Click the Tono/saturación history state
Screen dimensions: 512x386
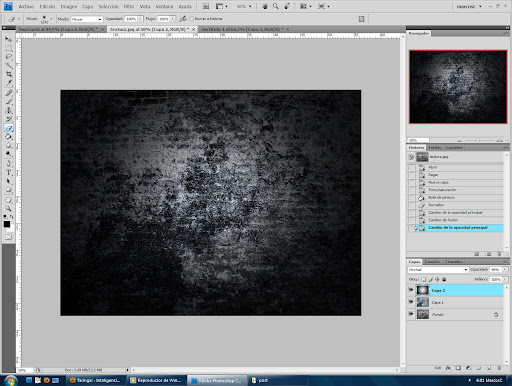(x=456, y=190)
